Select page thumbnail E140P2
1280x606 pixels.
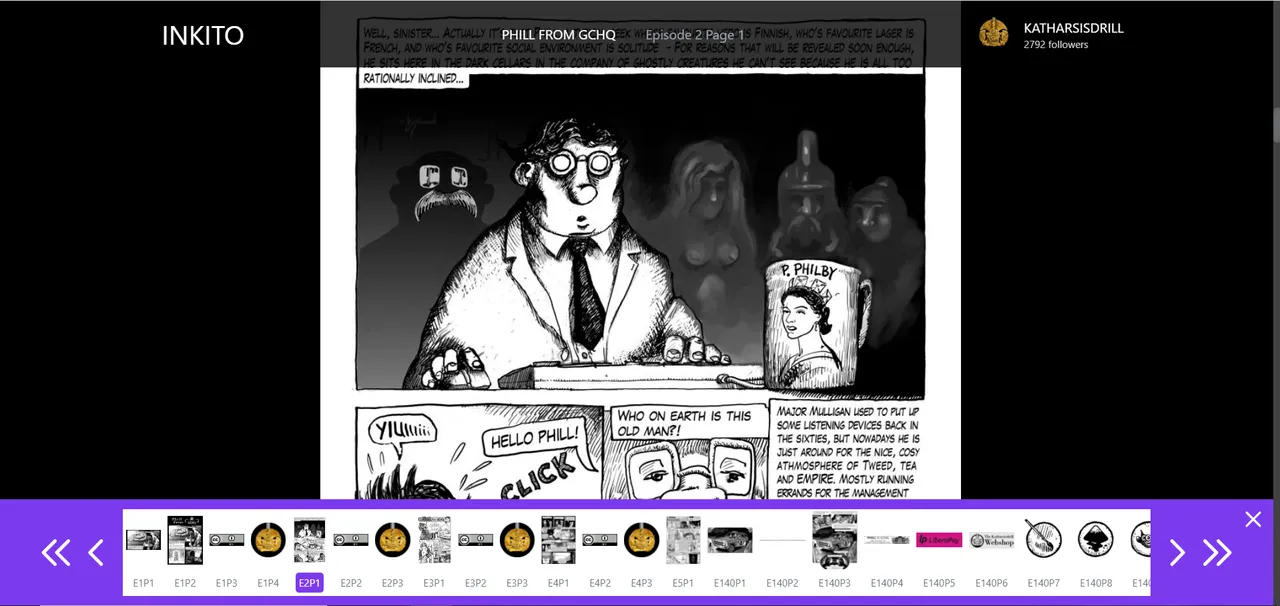tap(782, 540)
